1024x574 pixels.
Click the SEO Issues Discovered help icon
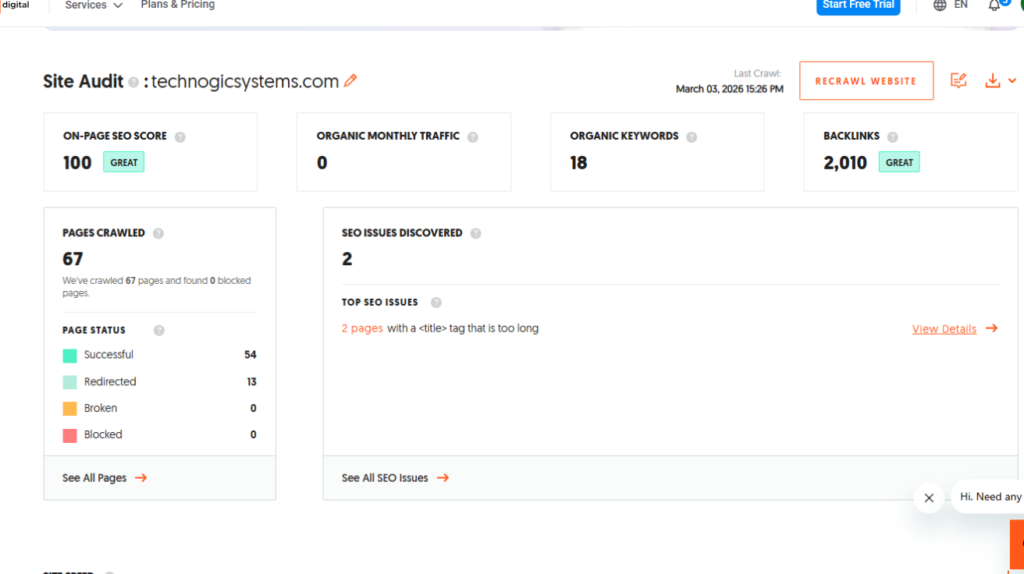[476, 233]
